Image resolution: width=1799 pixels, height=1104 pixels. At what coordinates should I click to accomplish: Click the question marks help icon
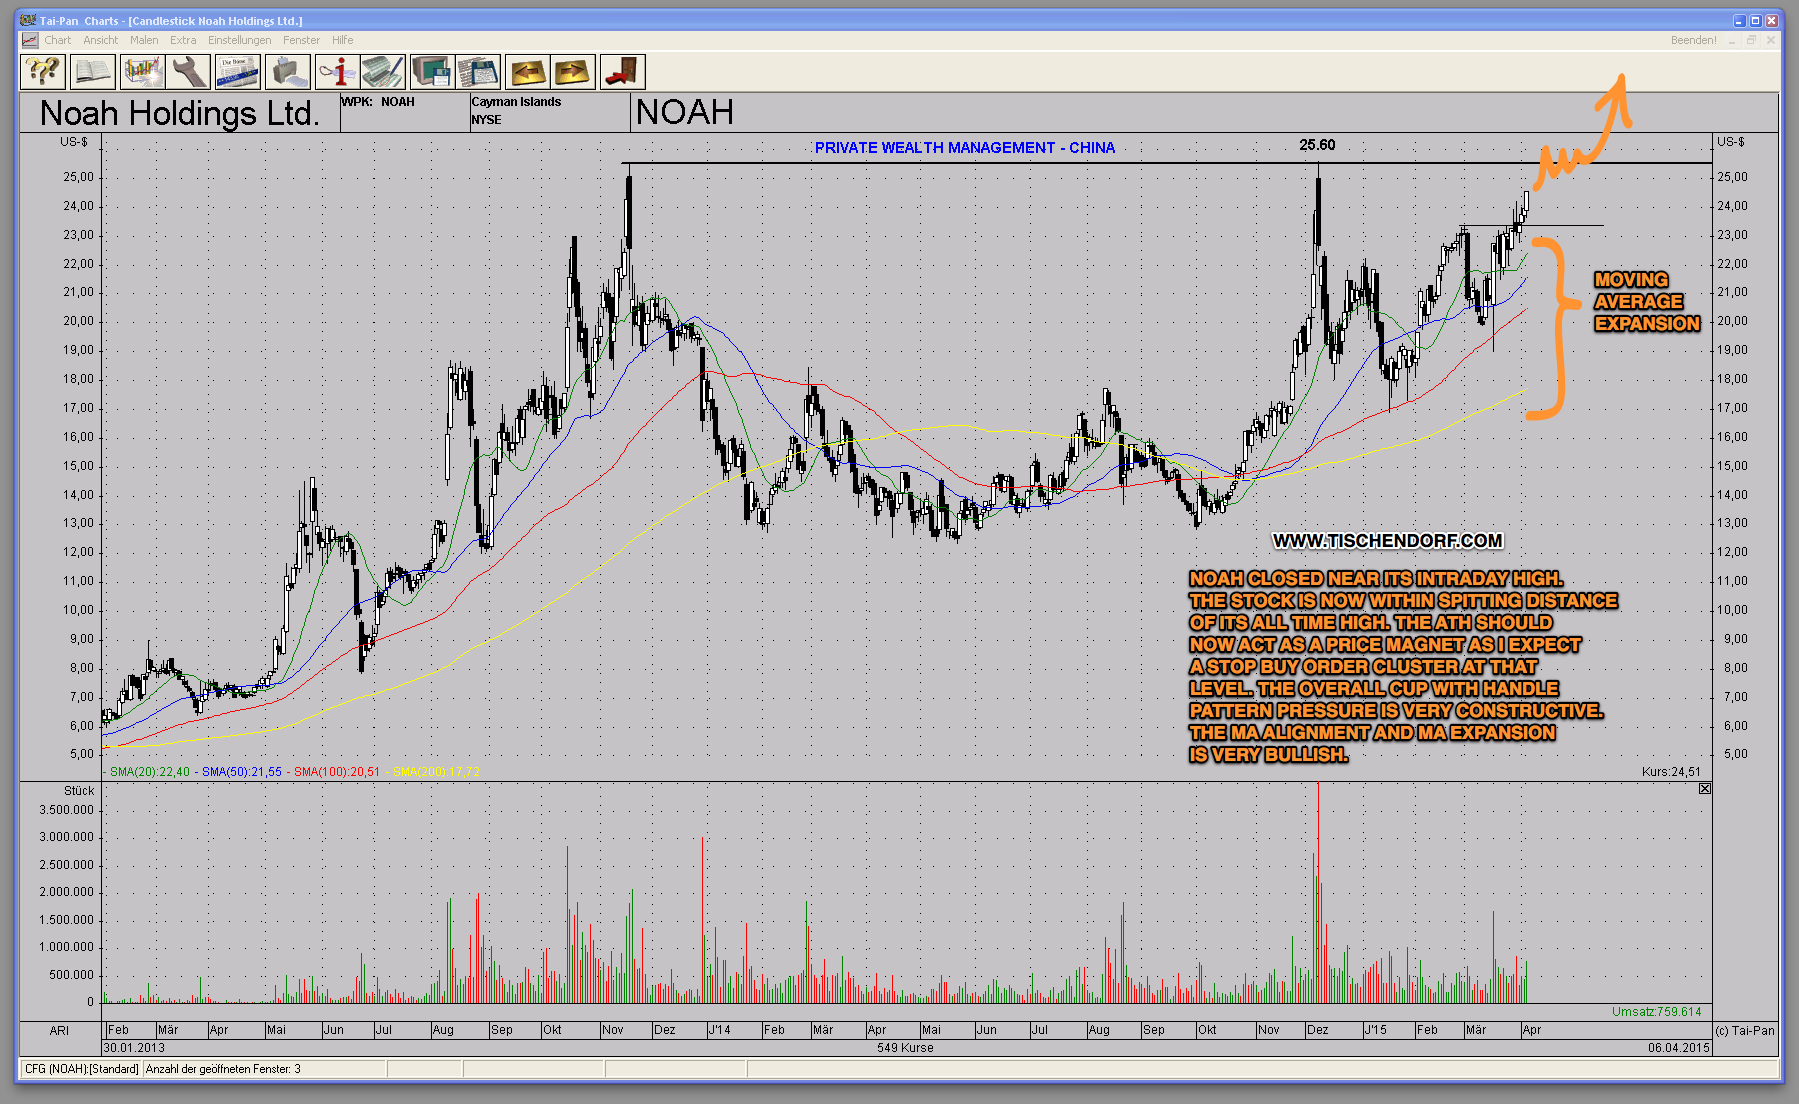[43, 72]
